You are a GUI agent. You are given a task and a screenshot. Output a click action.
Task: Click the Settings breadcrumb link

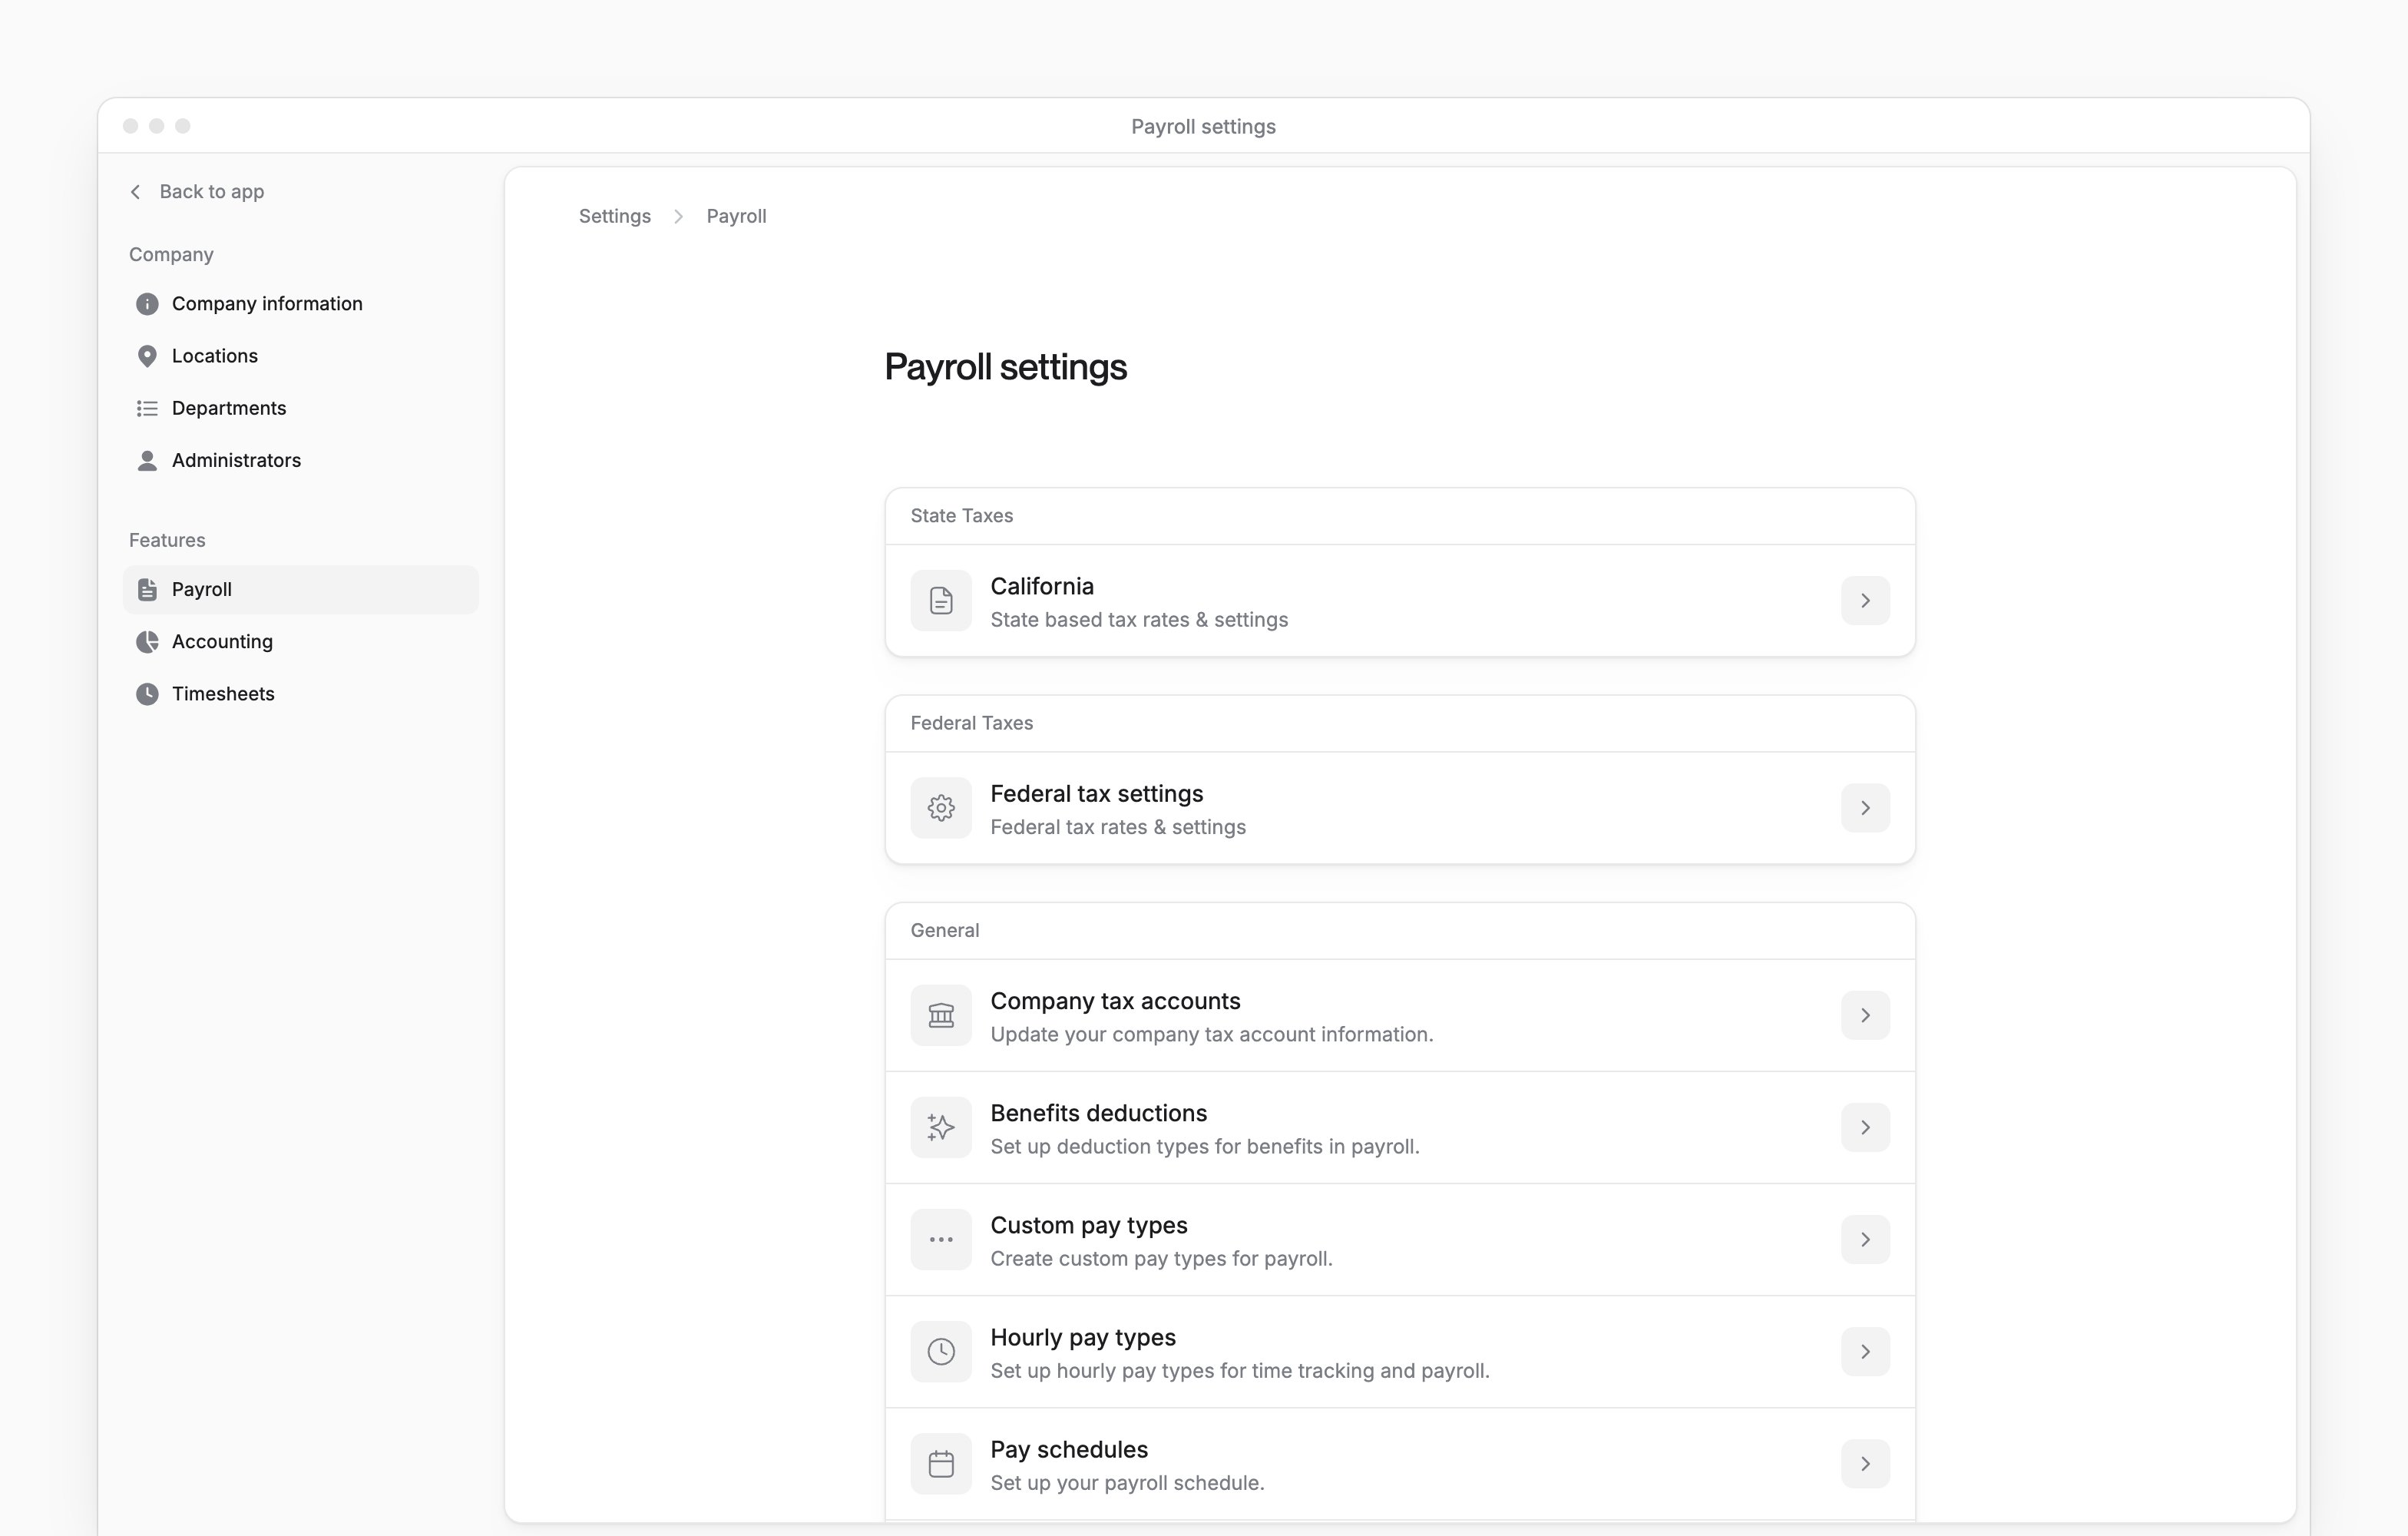point(615,216)
